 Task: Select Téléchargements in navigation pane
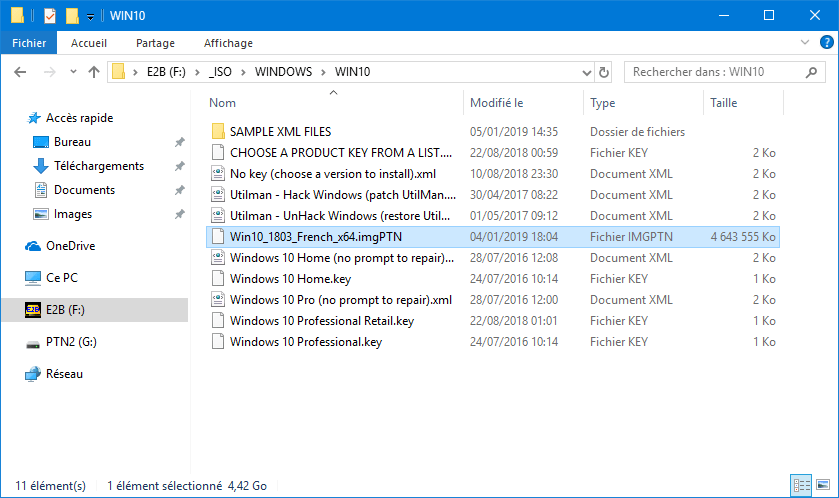click(x=99, y=166)
